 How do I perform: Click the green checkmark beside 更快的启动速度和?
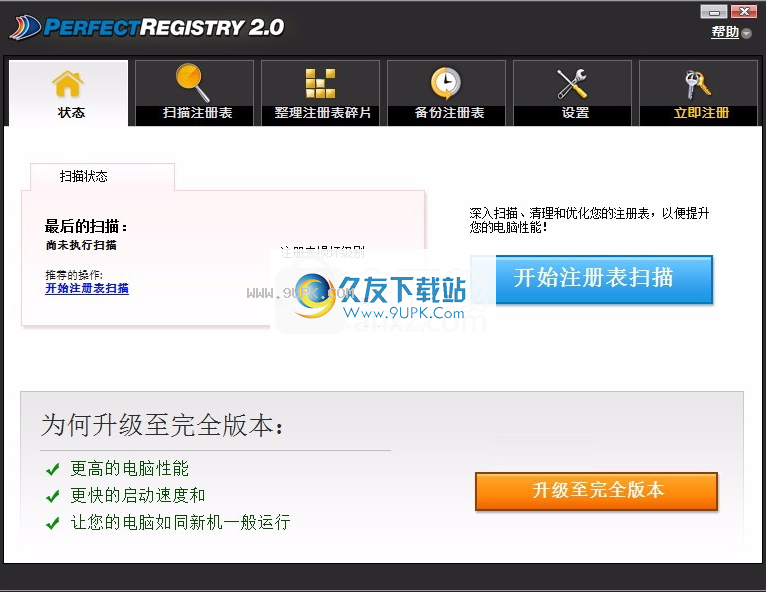click(53, 496)
